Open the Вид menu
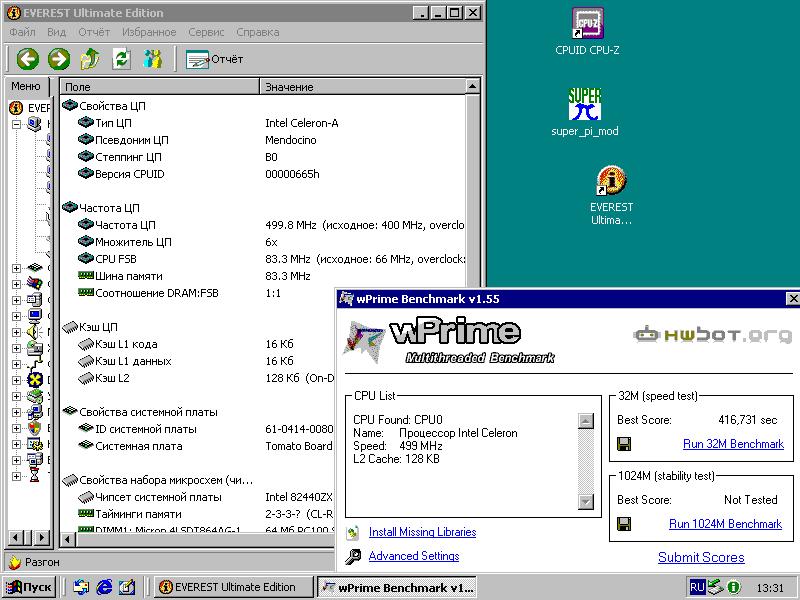Viewport: 800px width, 600px height. pos(57,32)
